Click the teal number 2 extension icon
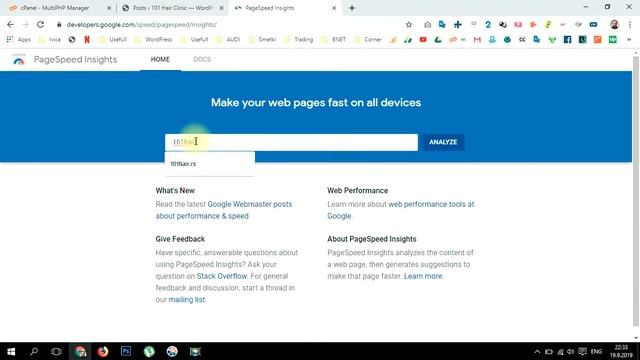Screen dimensions: 640x360 [488, 24]
